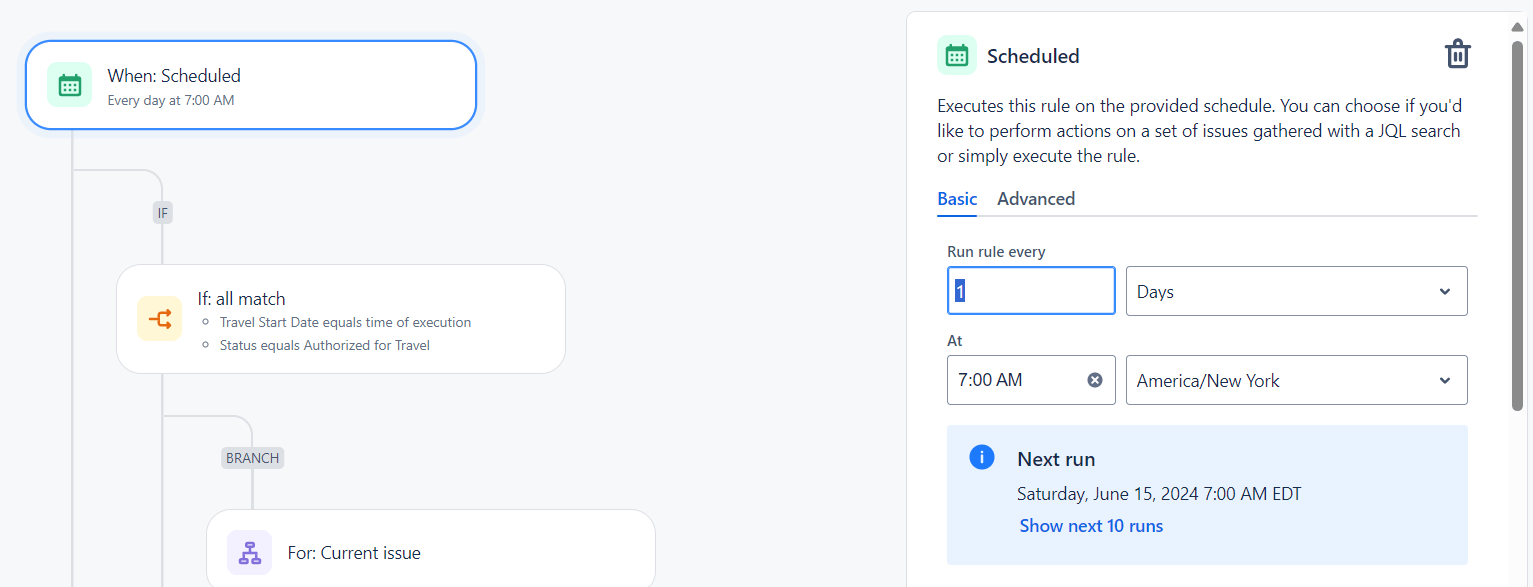This screenshot has height=587, width=1533.
Task: Open the Days interval dropdown
Action: (1296, 290)
